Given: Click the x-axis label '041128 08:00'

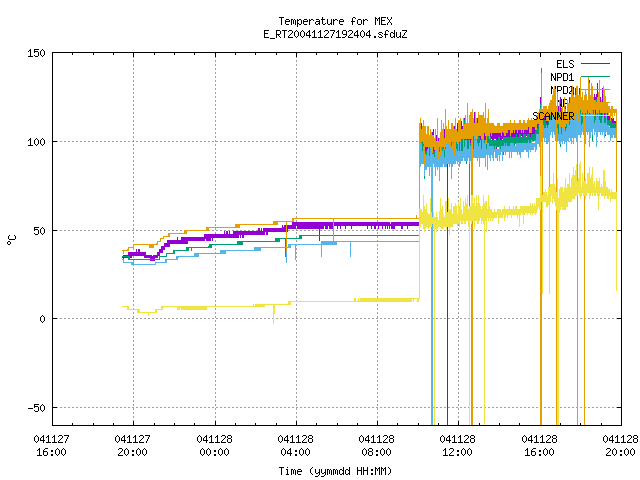Looking at the screenshot, I should [376, 446].
